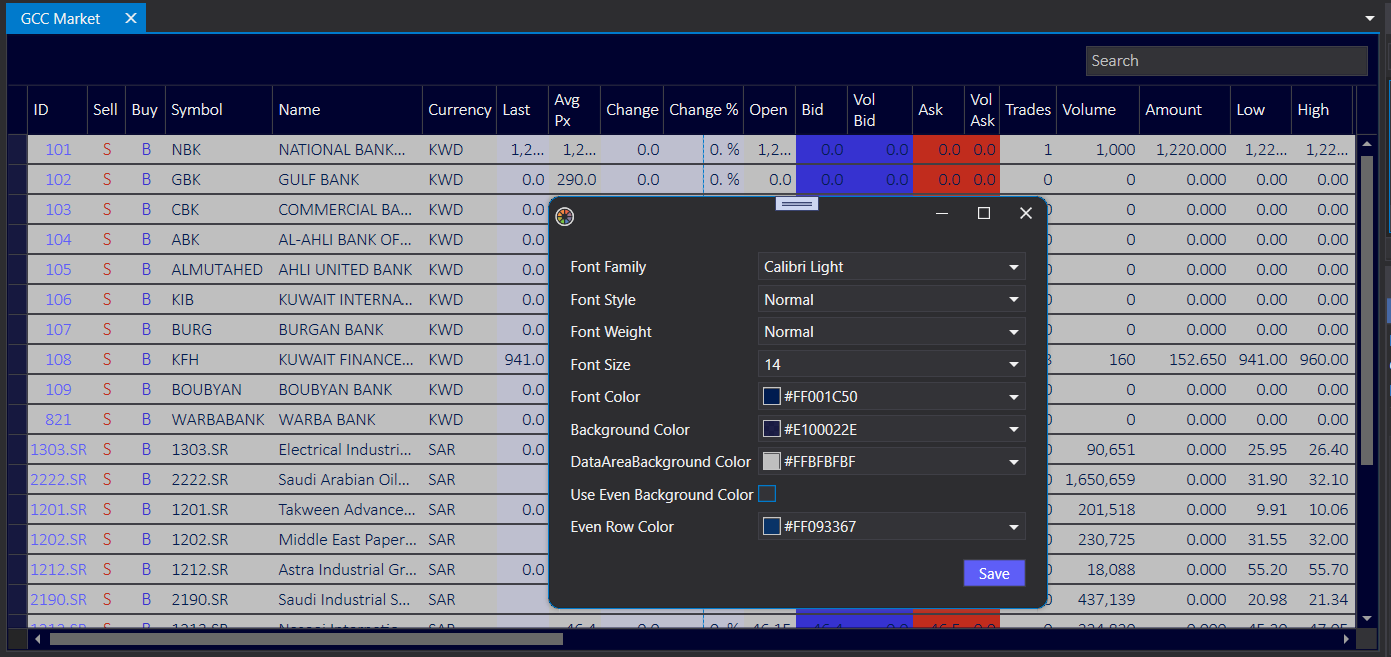
Task: Click the Buy button for BURG
Action: point(146,330)
